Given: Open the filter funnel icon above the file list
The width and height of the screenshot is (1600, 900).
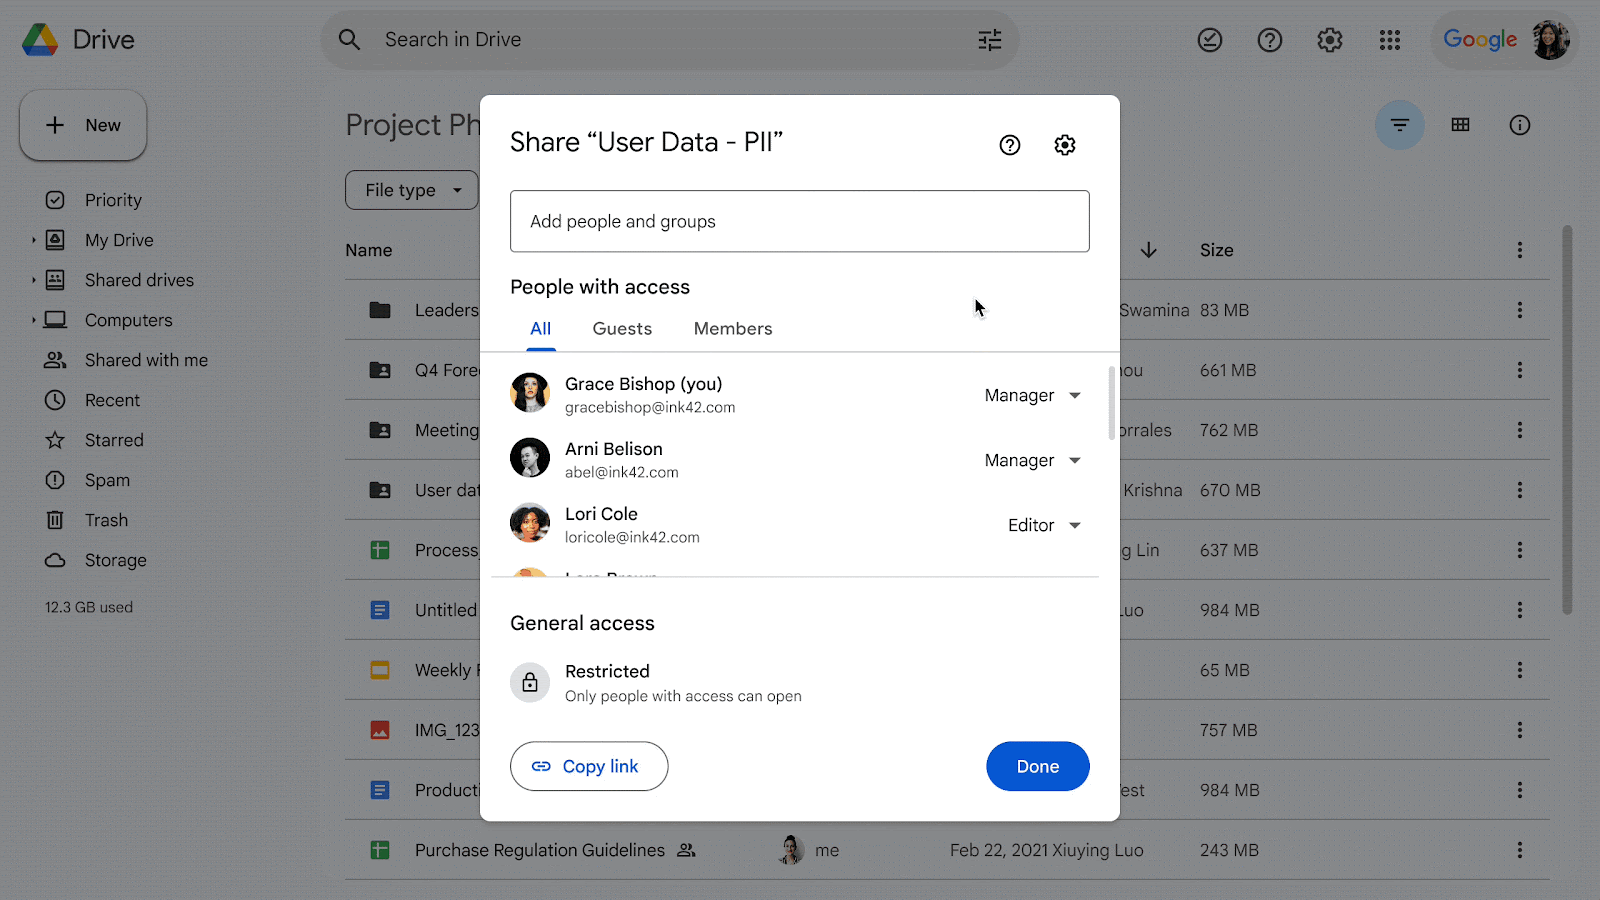Looking at the screenshot, I should [1399, 125].
